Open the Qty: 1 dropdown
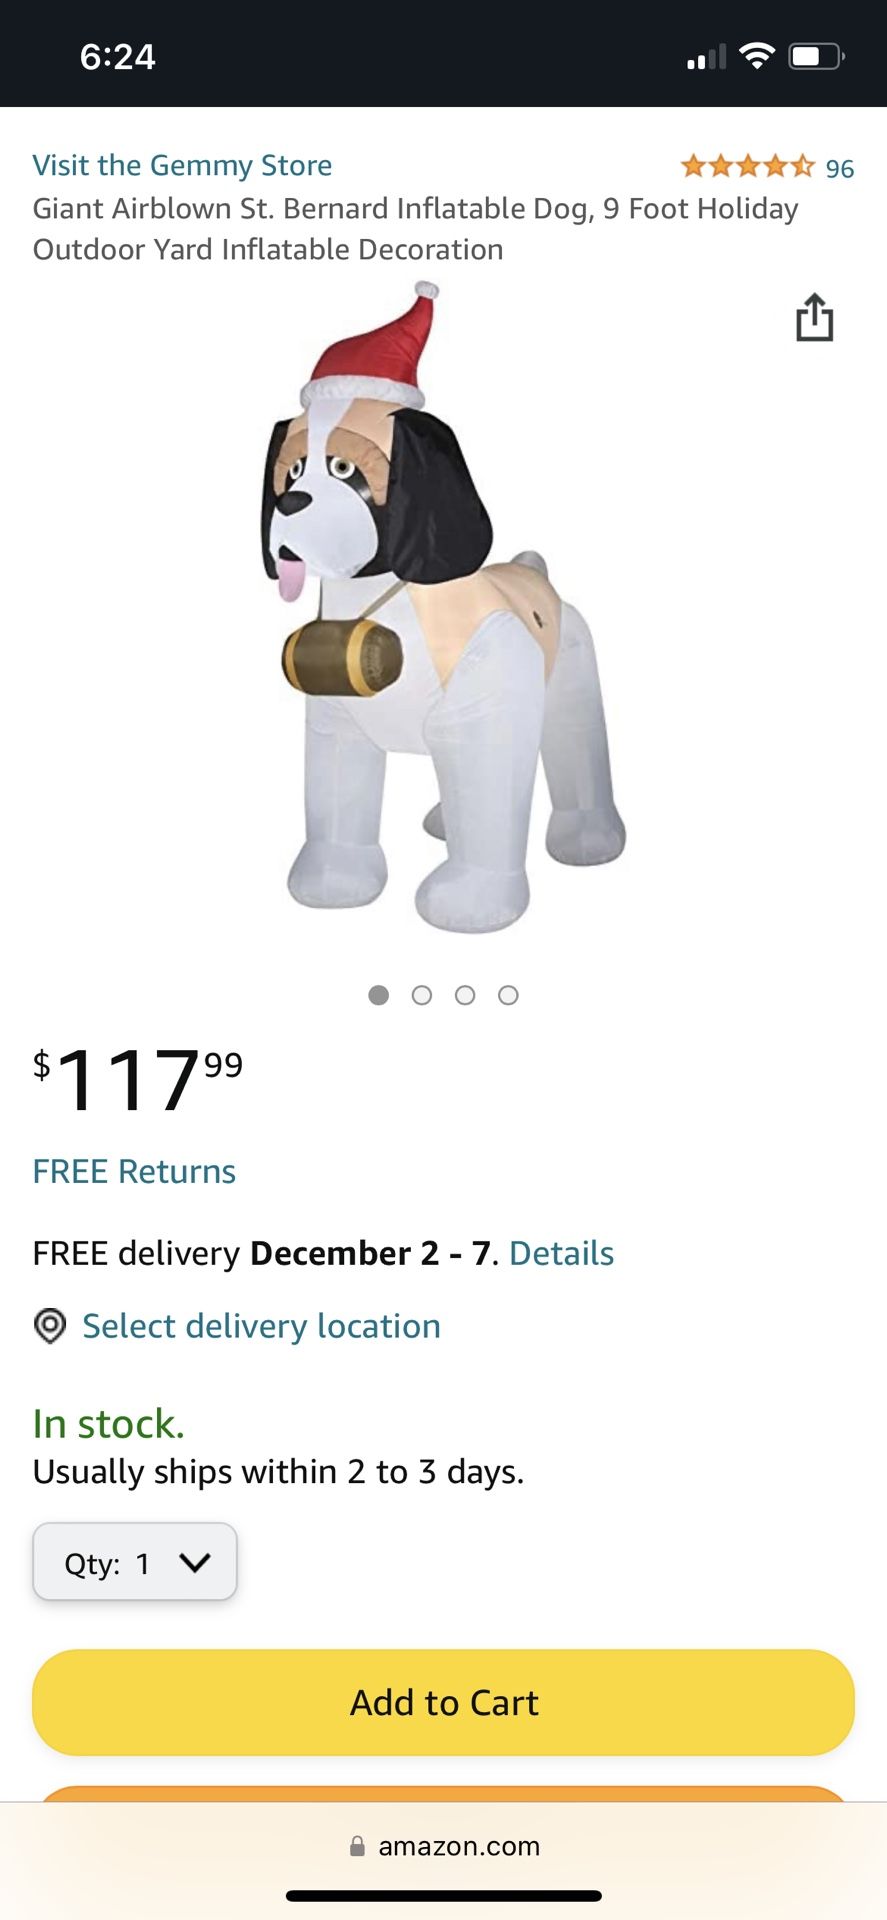Viewport: 887px width, 1920px height. point(135,1562)
